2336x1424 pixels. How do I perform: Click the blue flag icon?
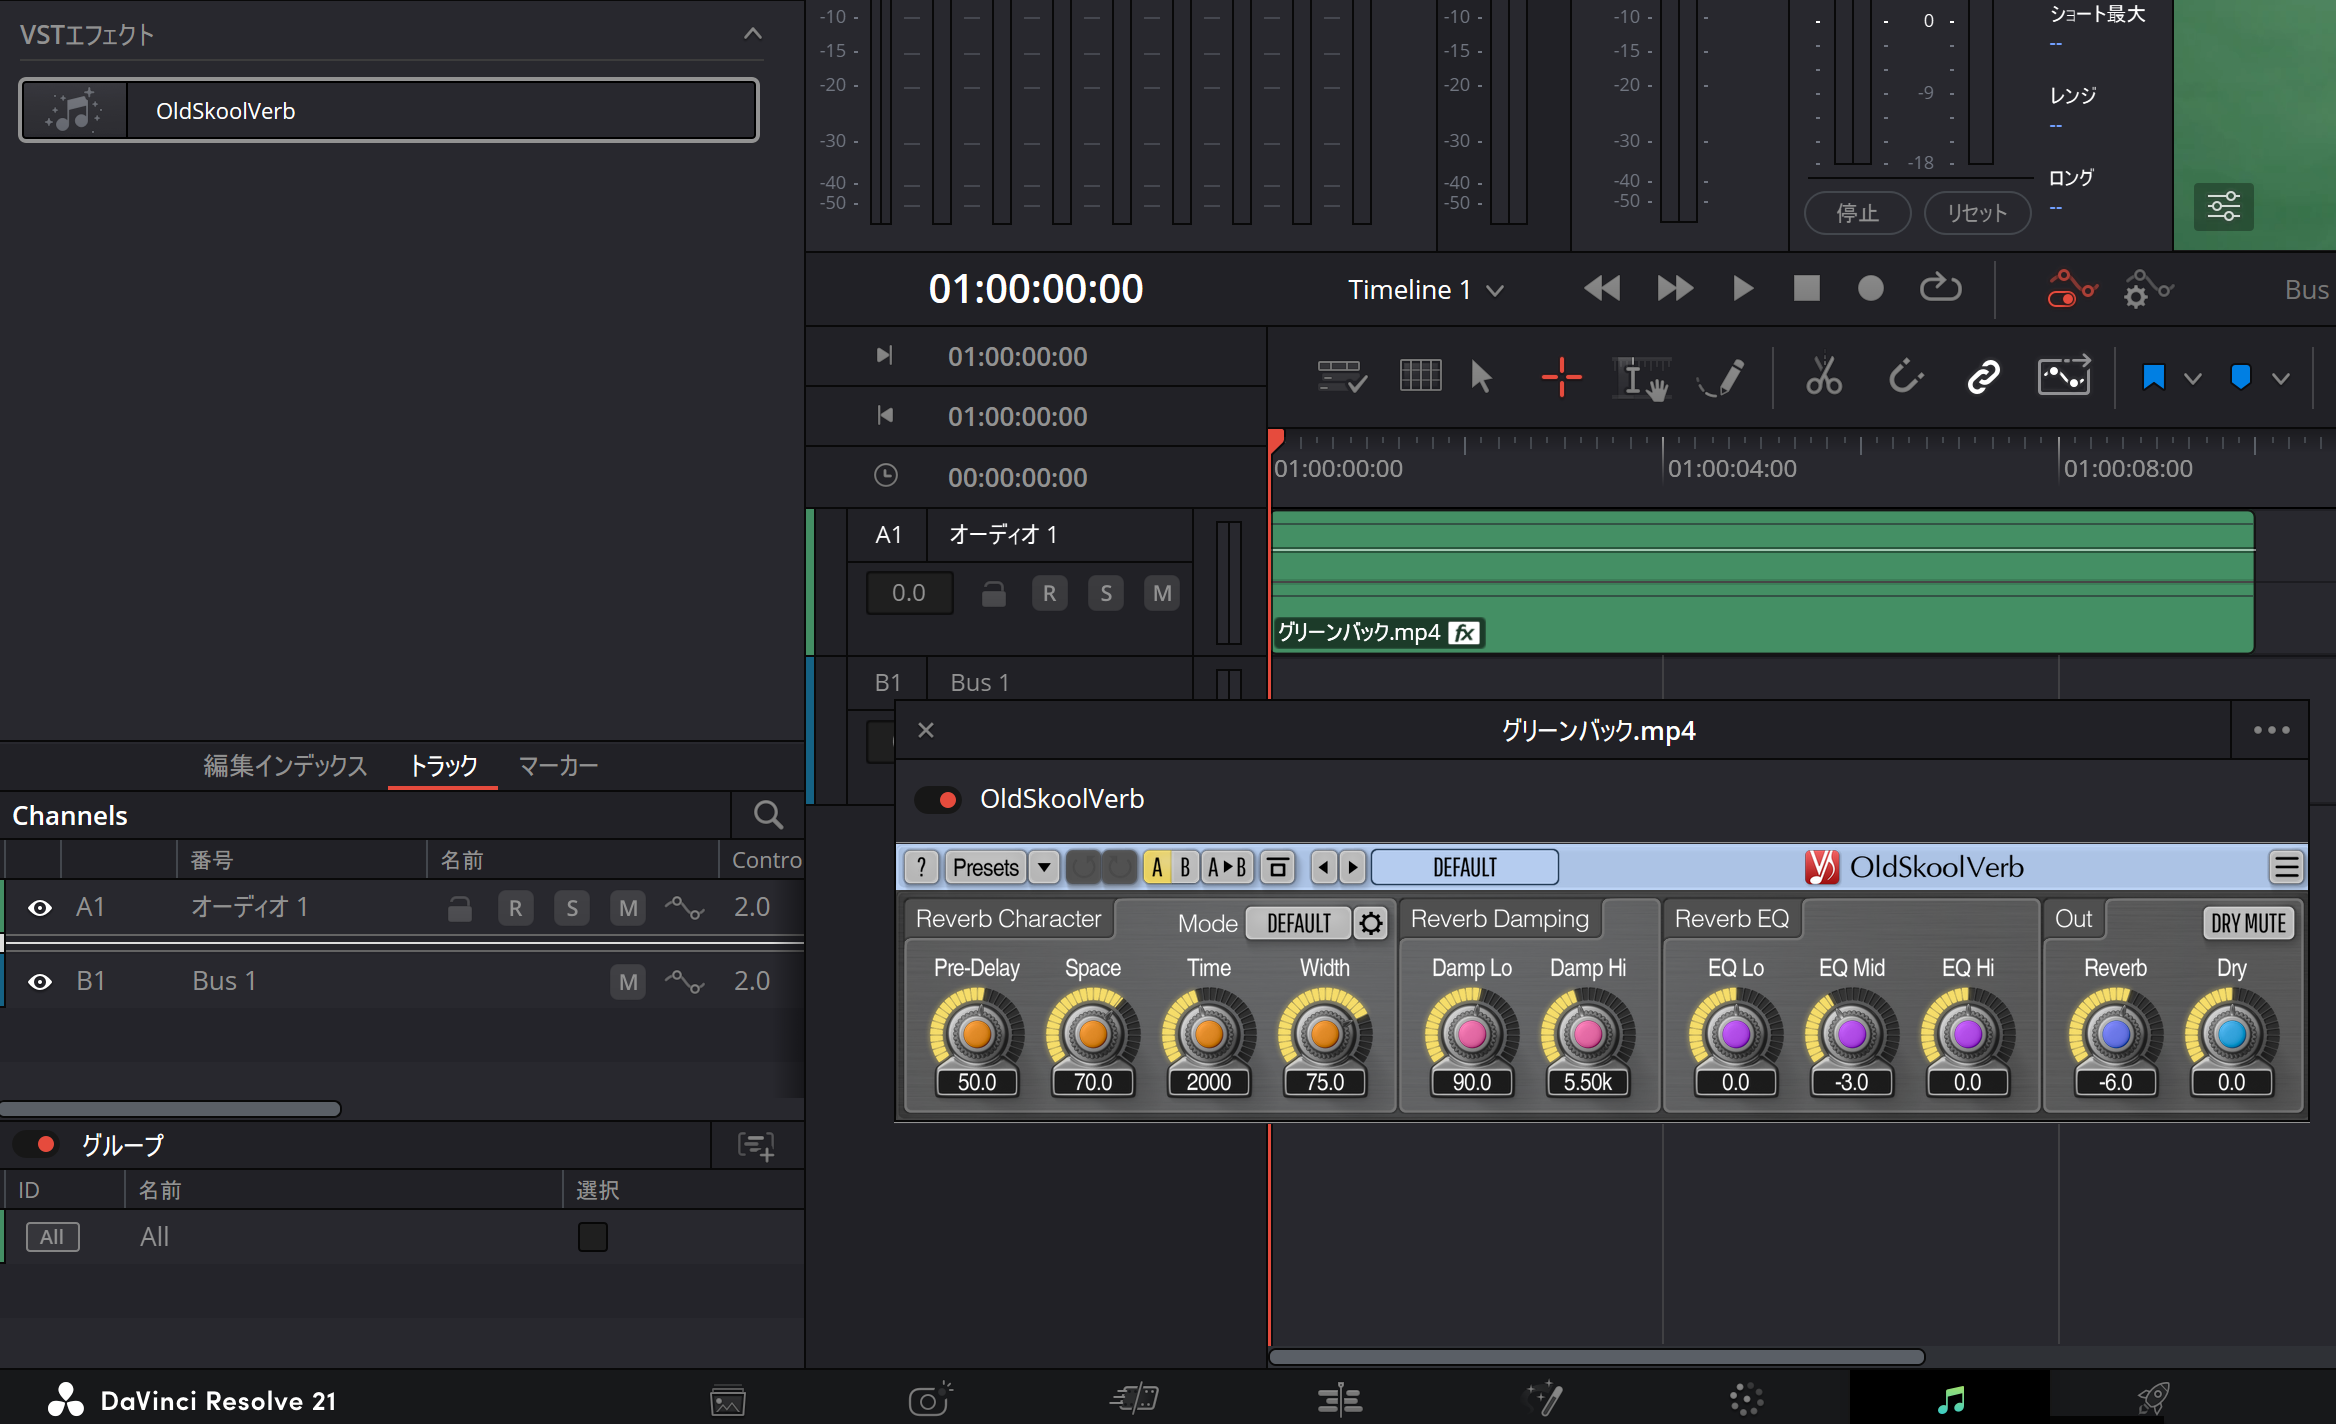click(2154, 377)
